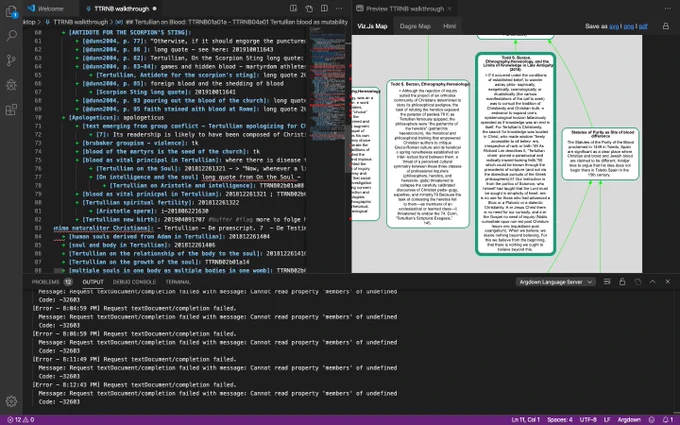Click '[Tertullian spiritual fertility]: 201812261322'
This screenshot has width=680, height=425.
tap(160, 203)
